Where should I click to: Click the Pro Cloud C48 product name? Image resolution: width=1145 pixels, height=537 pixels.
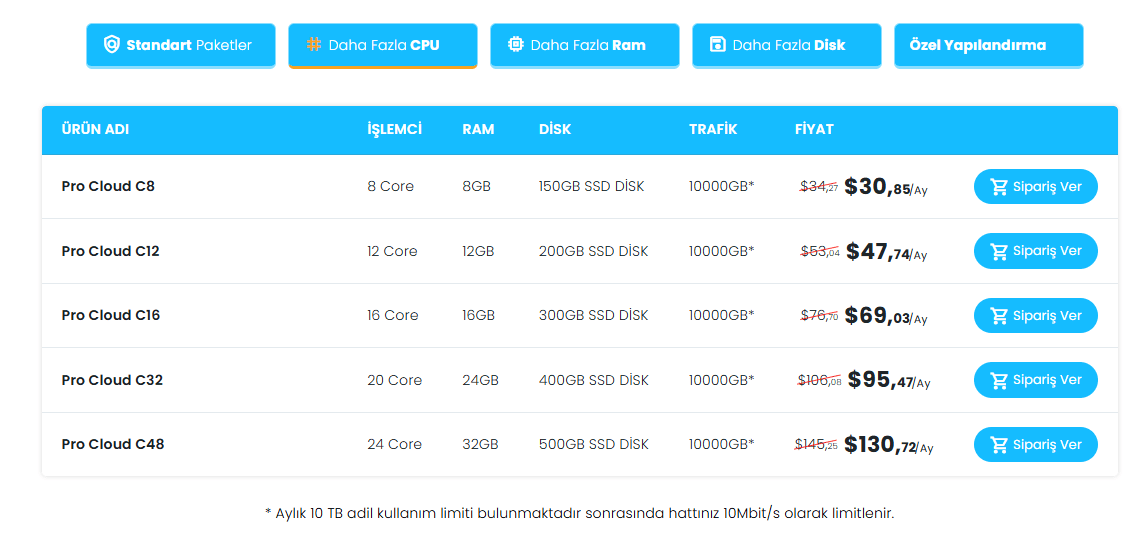(x=113, y=444)
